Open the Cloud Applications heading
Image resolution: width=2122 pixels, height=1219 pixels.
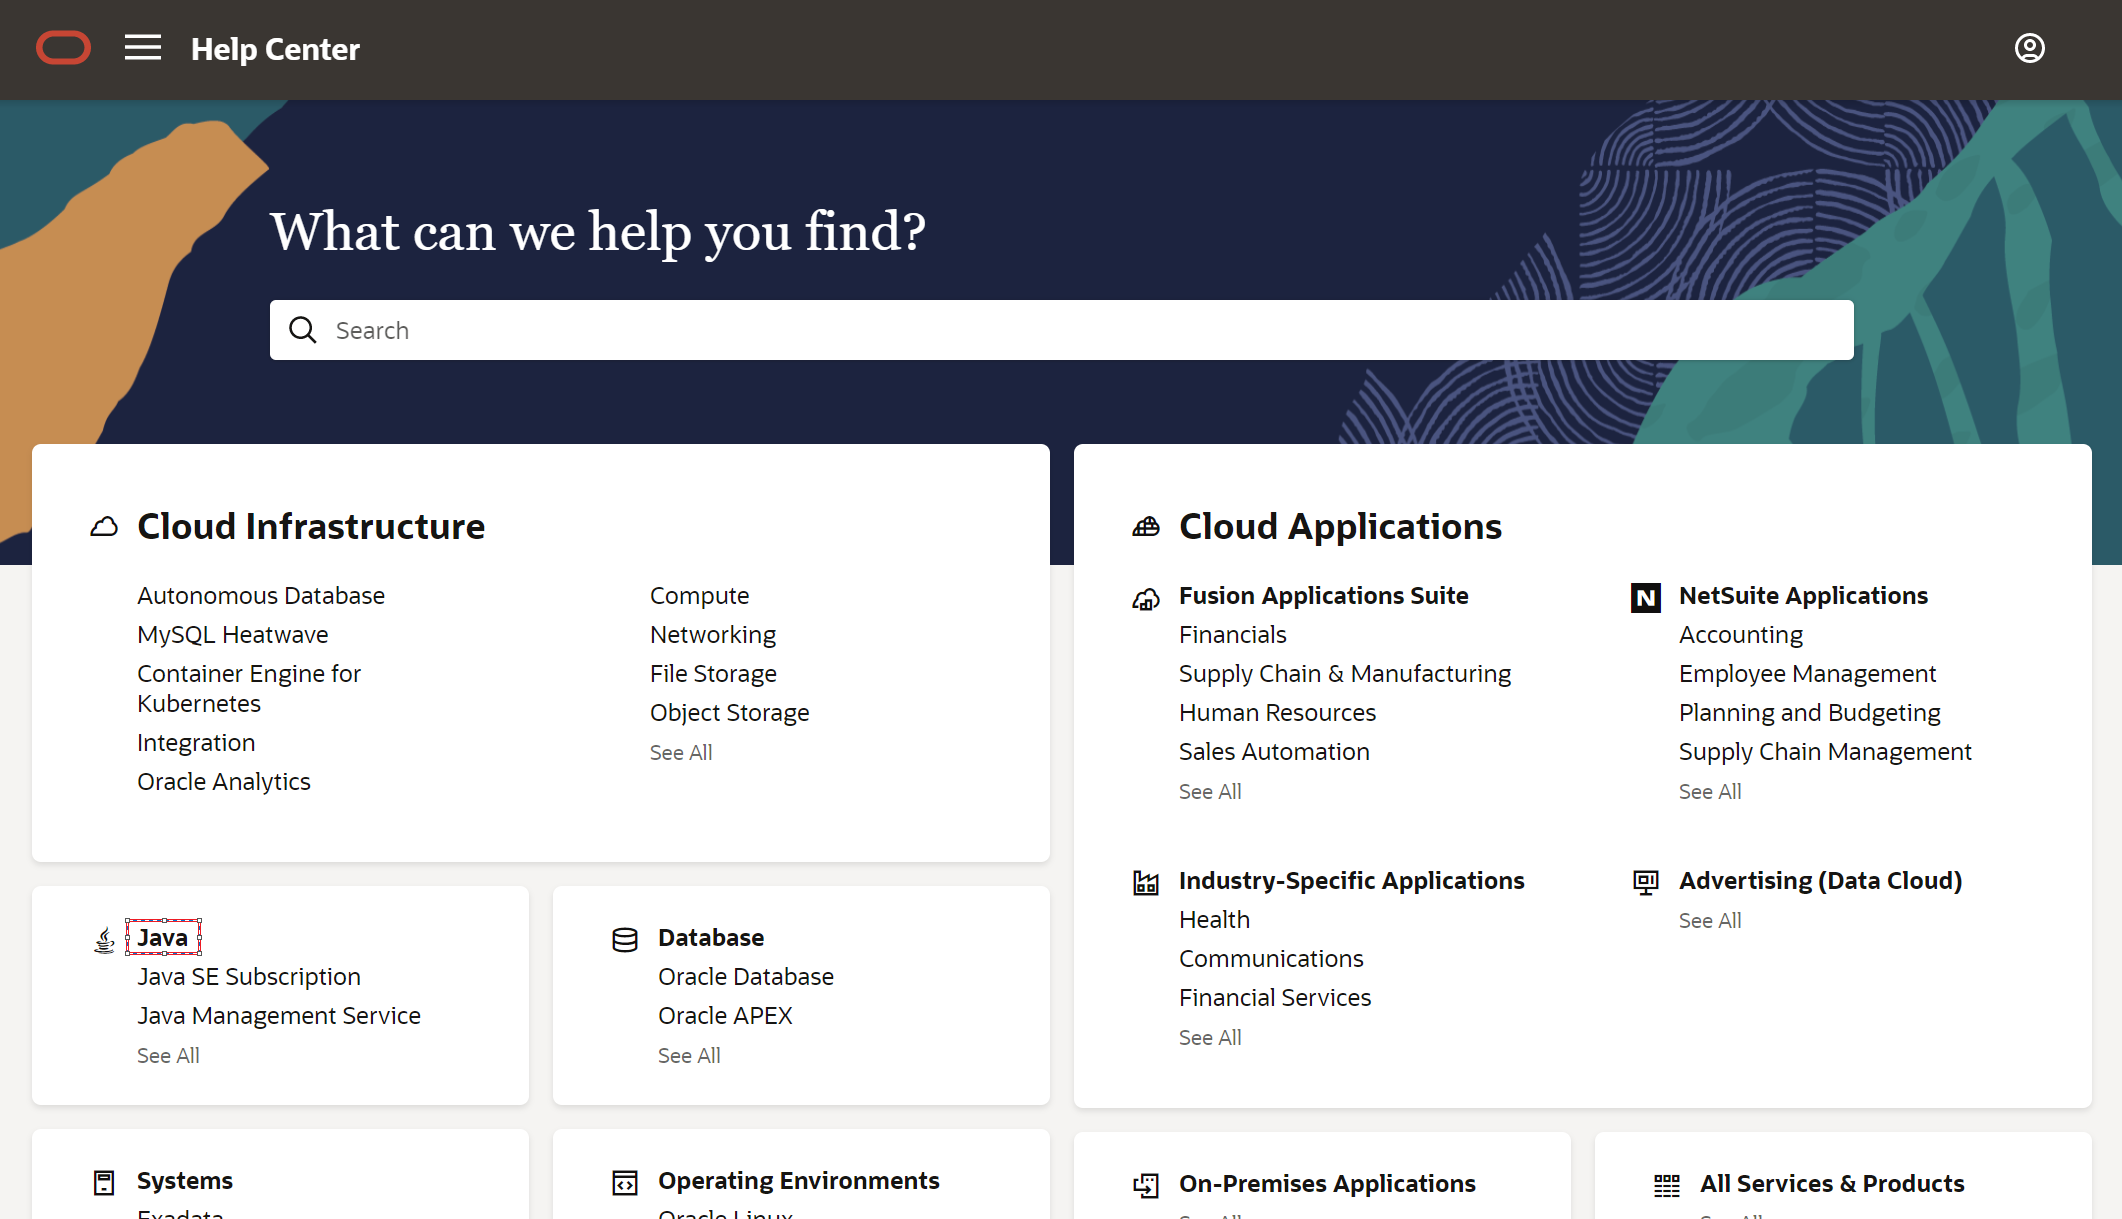click(x=1340, y=527)
